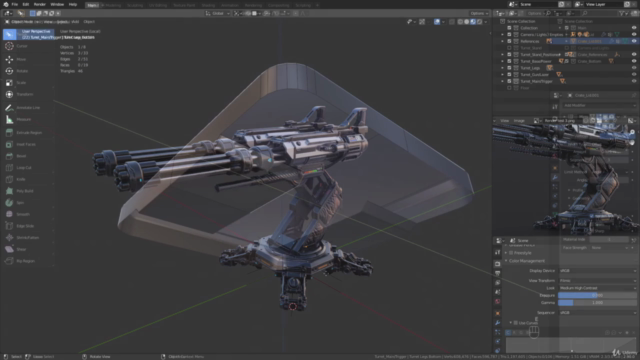Viewport: 640px width, 360px height.
Task: Select the Loop Cut tool
Action: 9,168
